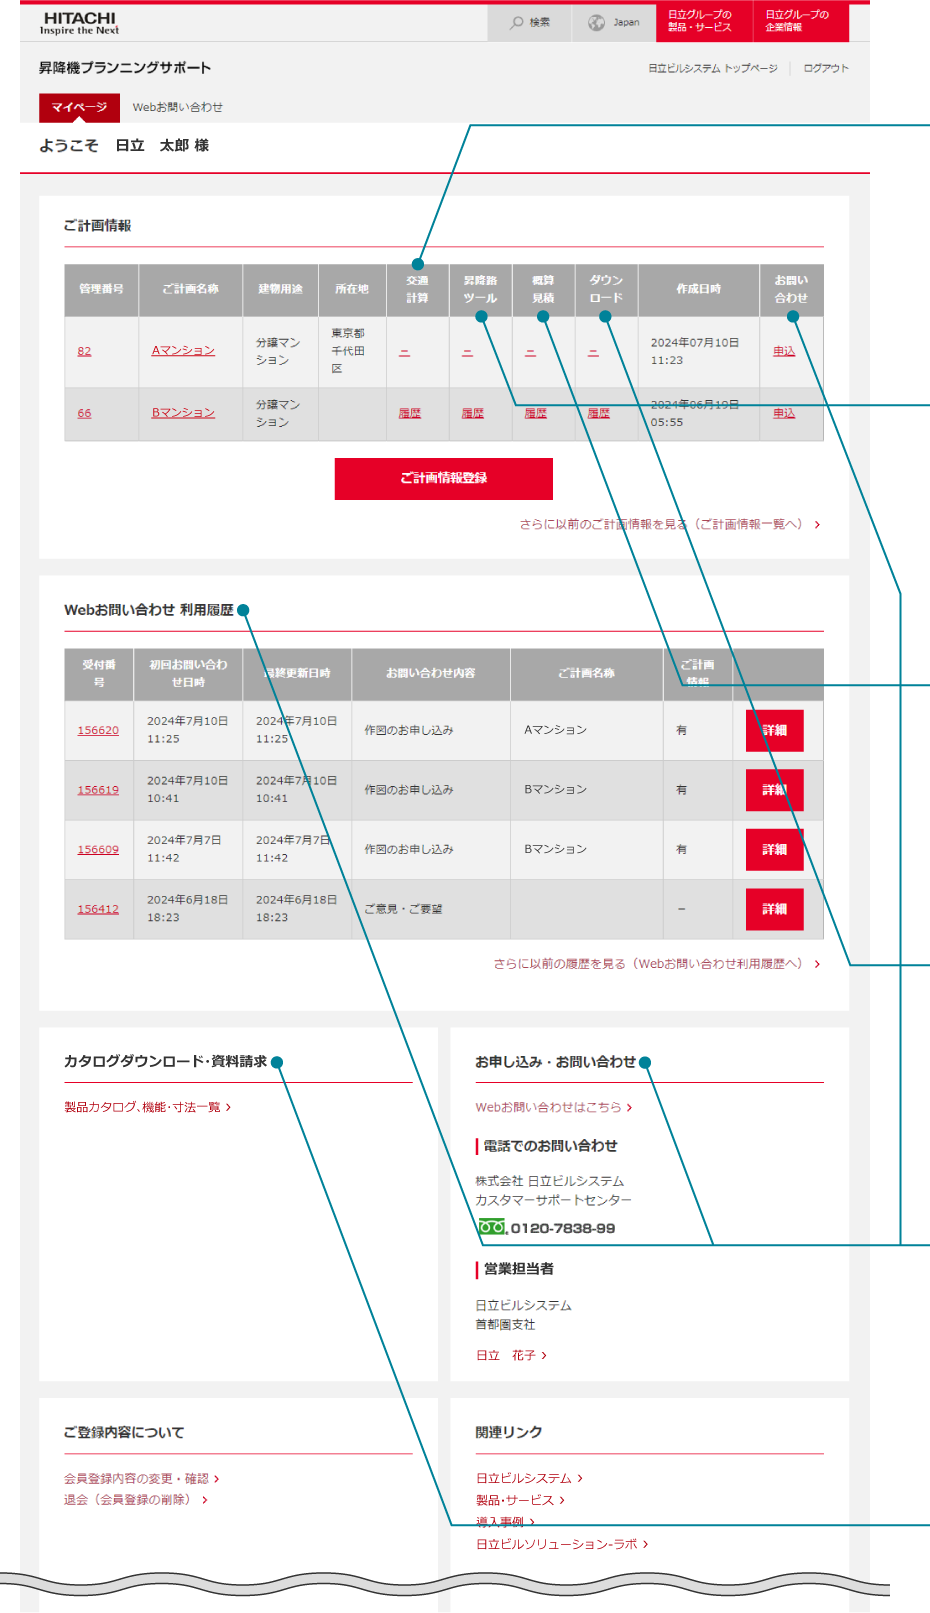This screenshot has width=930, height=1613.
Task: Open inquiry number 156609
Action: [x=98, y=849]
